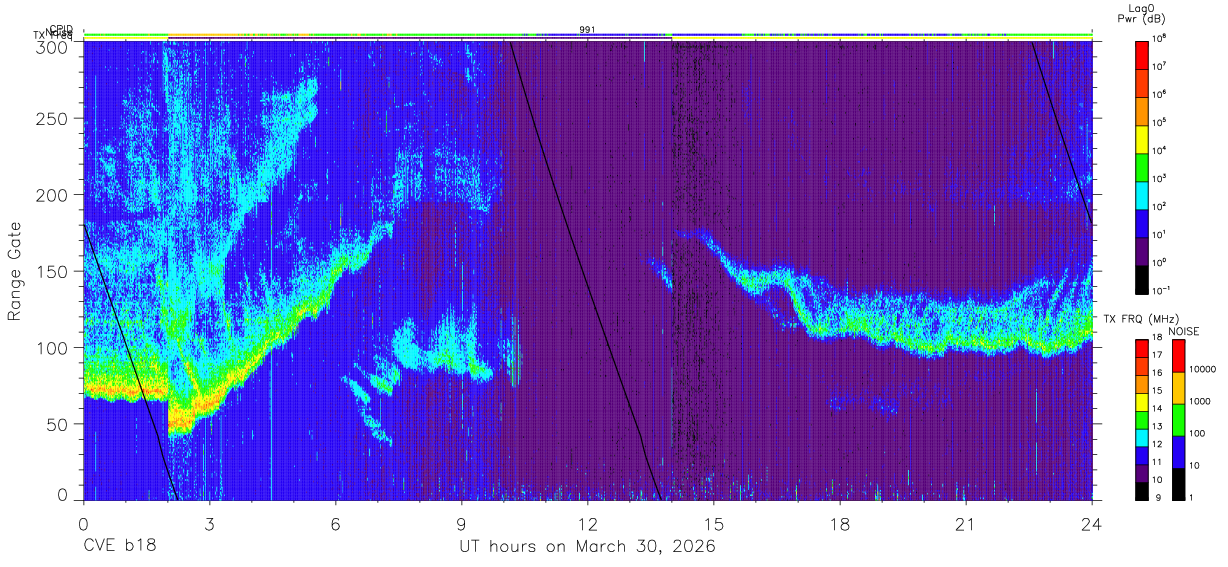Viewport: 1228px width, 567px height.
Task: Click hour 24 on the time axis
Action: (x=1091, y=525)
